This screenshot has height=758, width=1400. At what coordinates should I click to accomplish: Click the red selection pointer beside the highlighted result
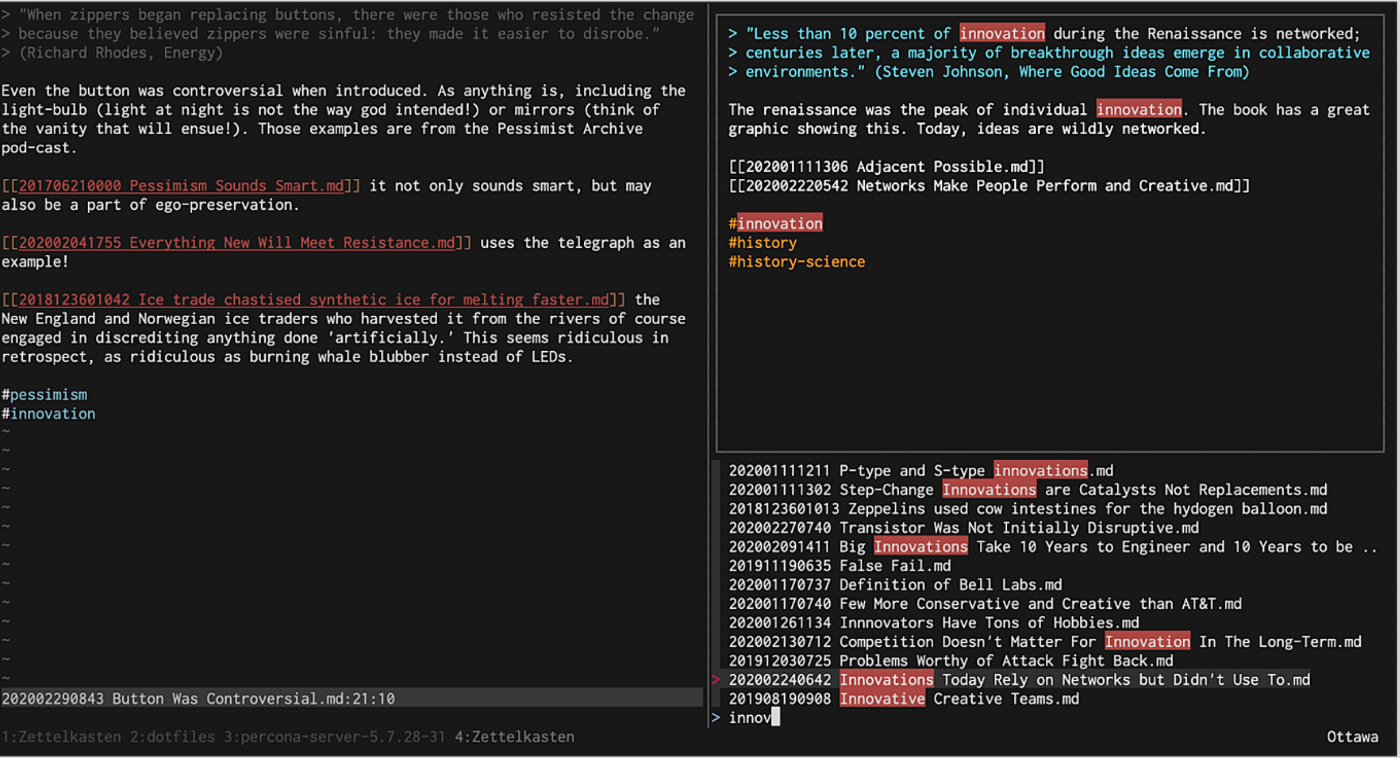point(716,680)
